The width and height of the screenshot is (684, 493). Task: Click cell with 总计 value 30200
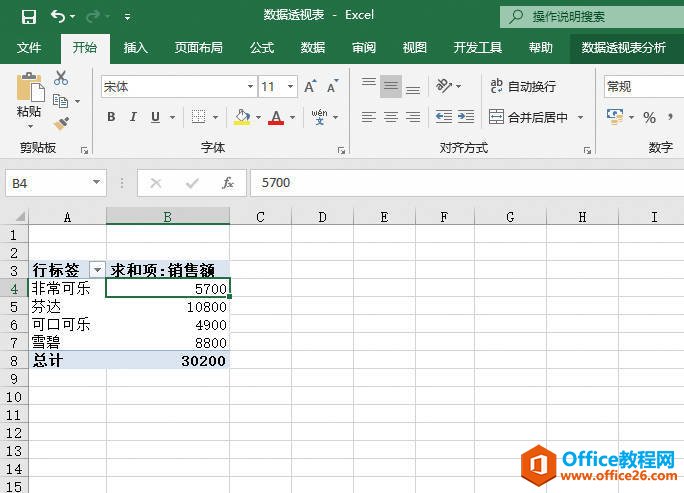pos(168,361)
